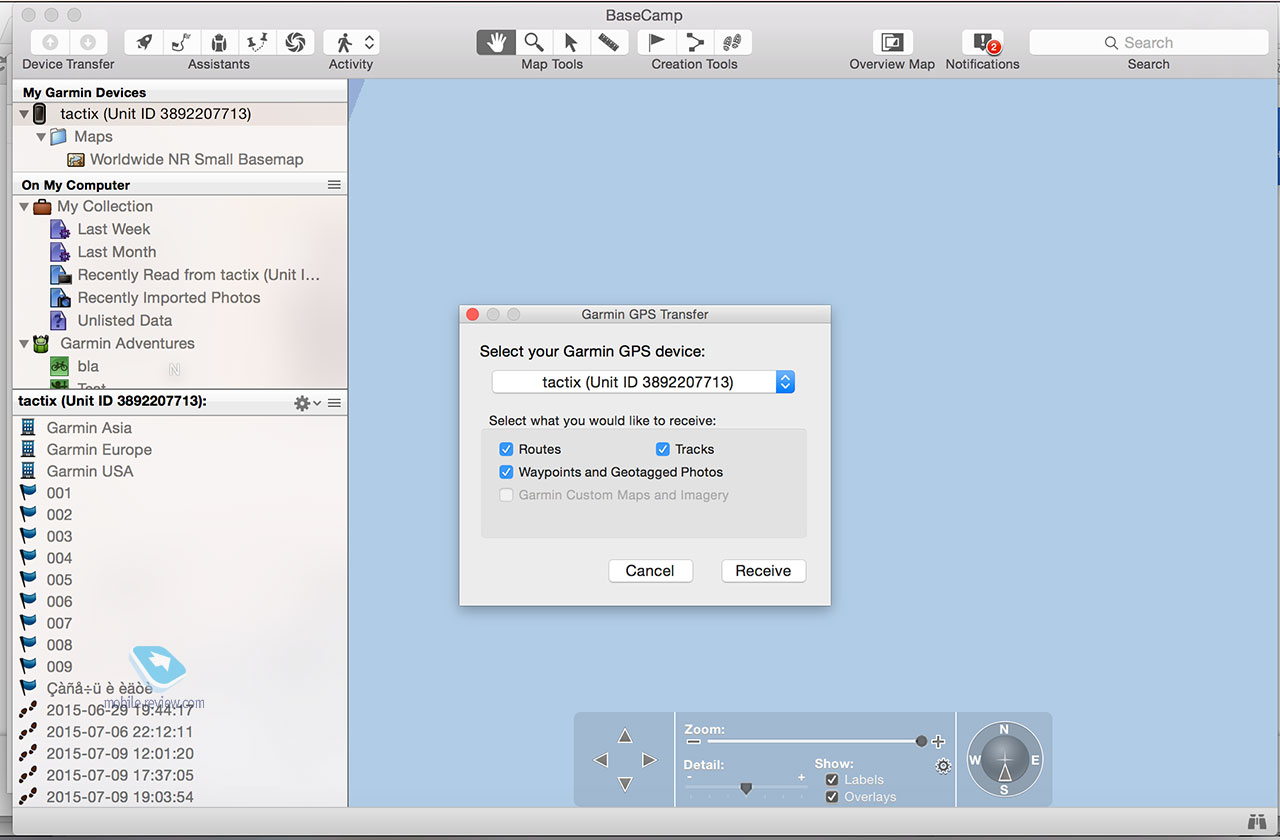Open the gear dropdown in tactix list header

coord(307,403)
